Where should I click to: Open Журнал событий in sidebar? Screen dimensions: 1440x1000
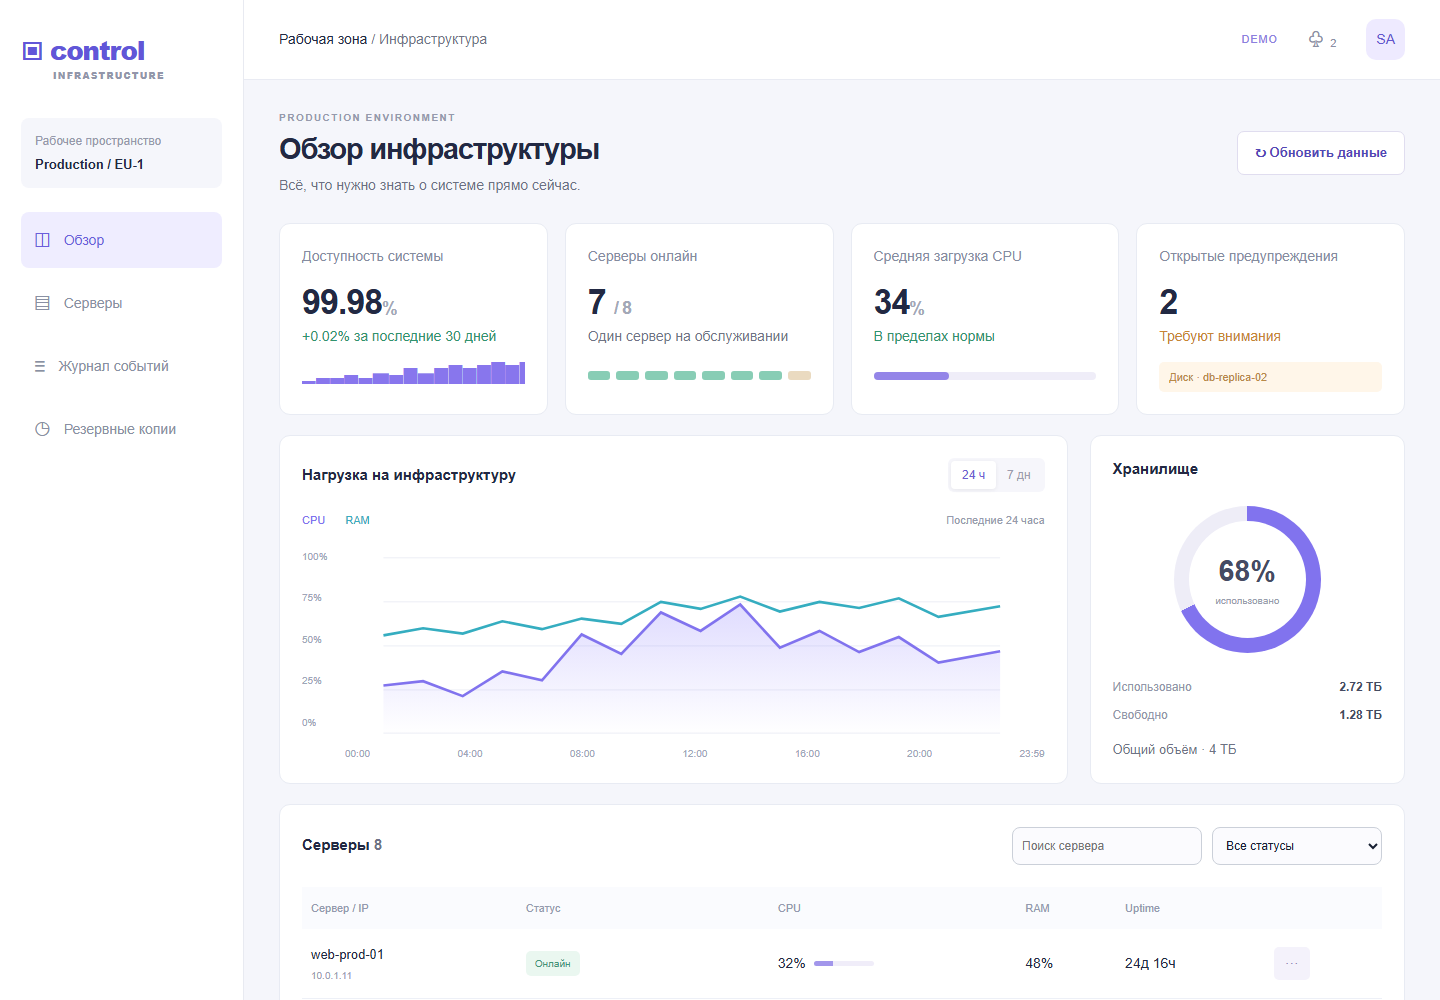121,366
